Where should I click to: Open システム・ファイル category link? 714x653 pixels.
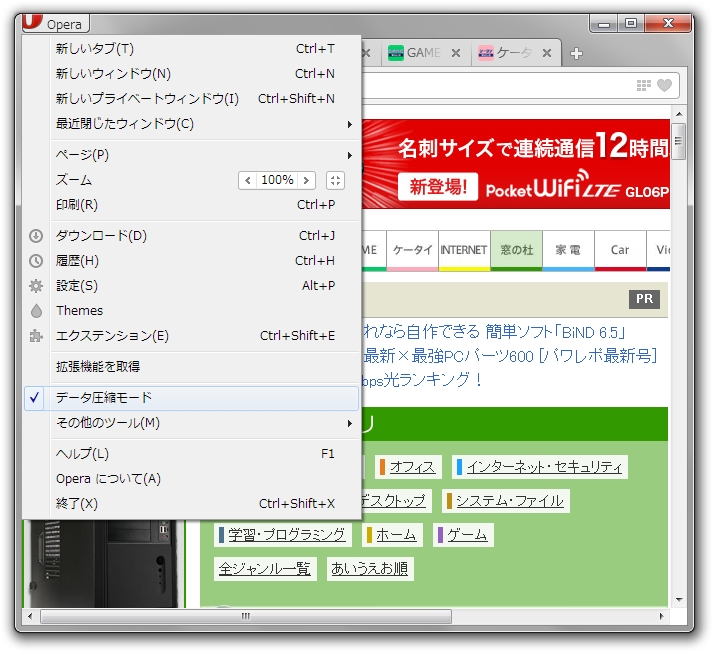(x=510, y=501)
